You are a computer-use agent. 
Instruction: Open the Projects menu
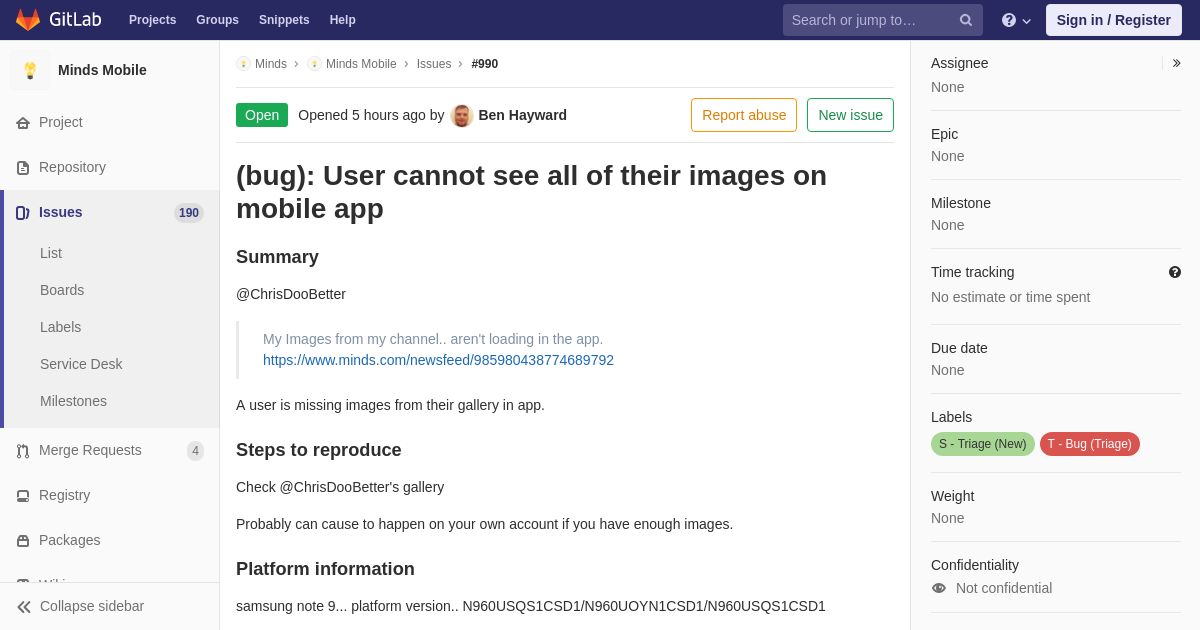152,20
